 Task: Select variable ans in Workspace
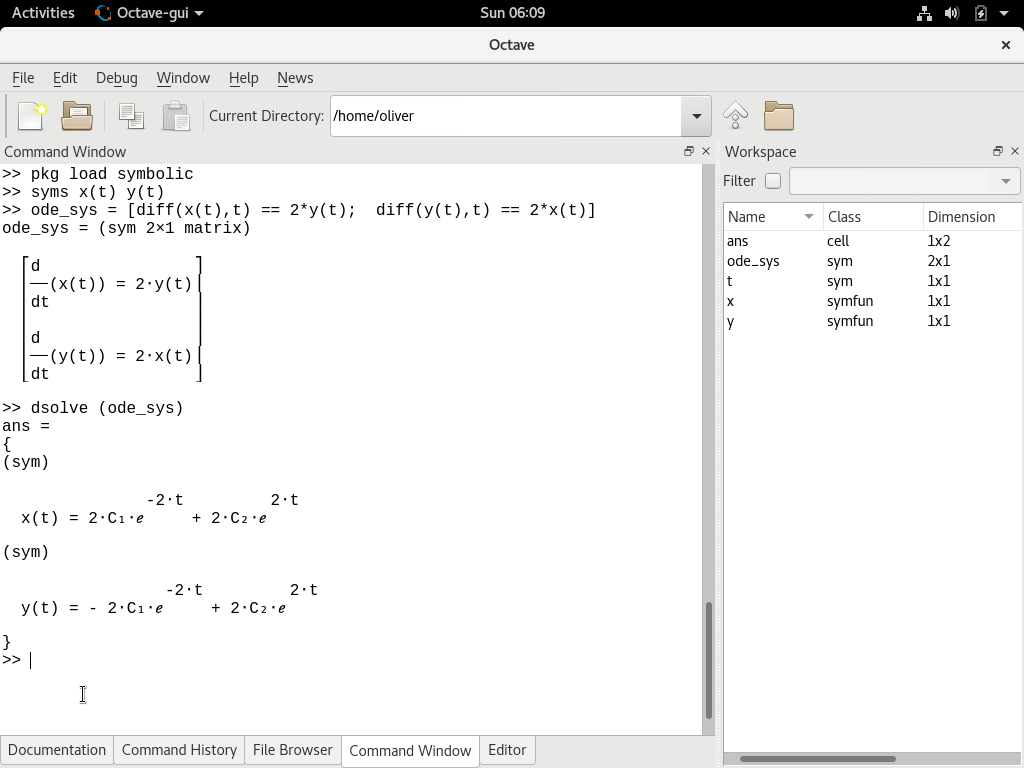[737, 241]
